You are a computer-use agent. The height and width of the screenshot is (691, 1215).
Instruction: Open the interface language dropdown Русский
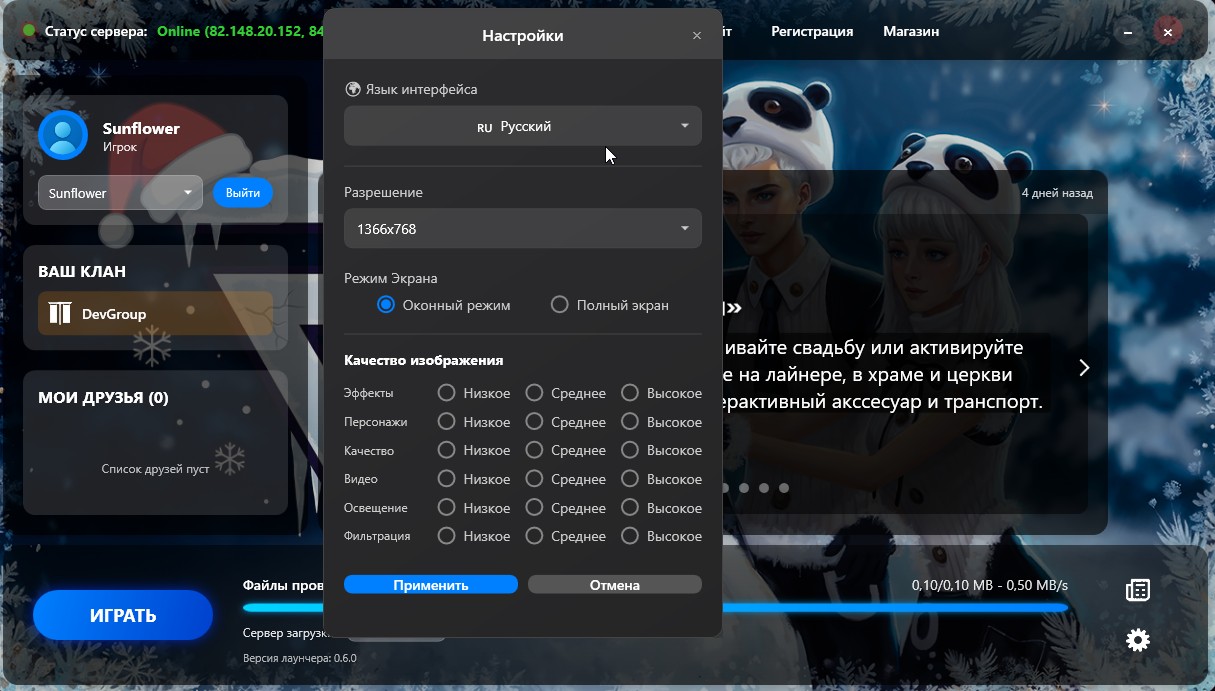tap(522, 127)
